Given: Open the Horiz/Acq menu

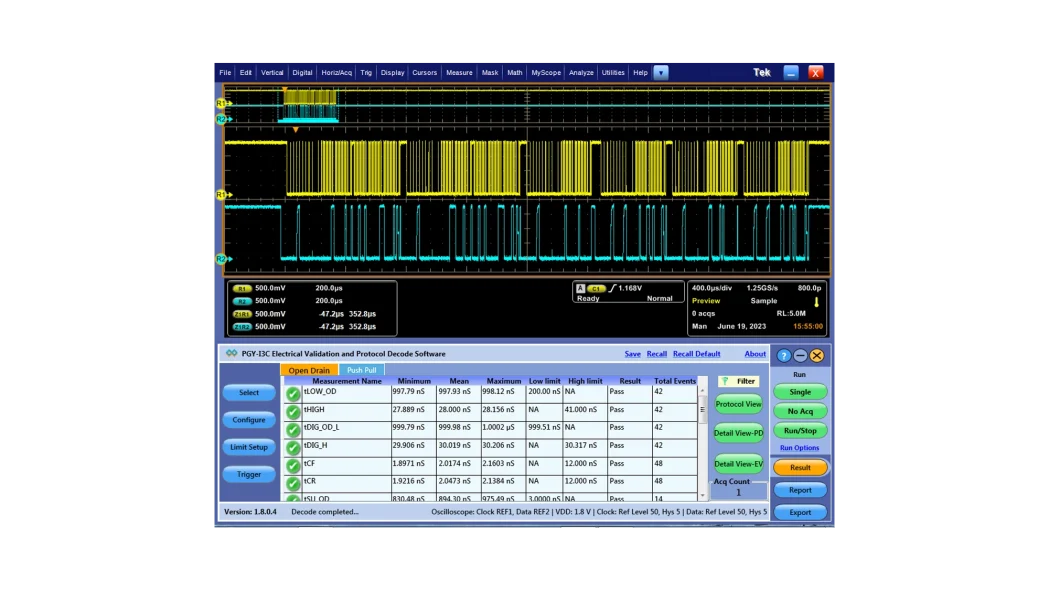Looking at the screenshot, I should point(337,72).
